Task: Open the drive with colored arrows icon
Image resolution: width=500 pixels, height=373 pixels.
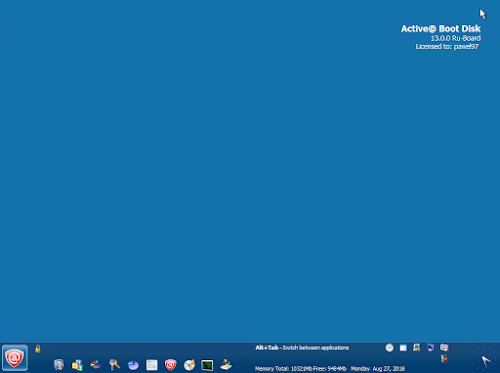Action: [226, 365]
